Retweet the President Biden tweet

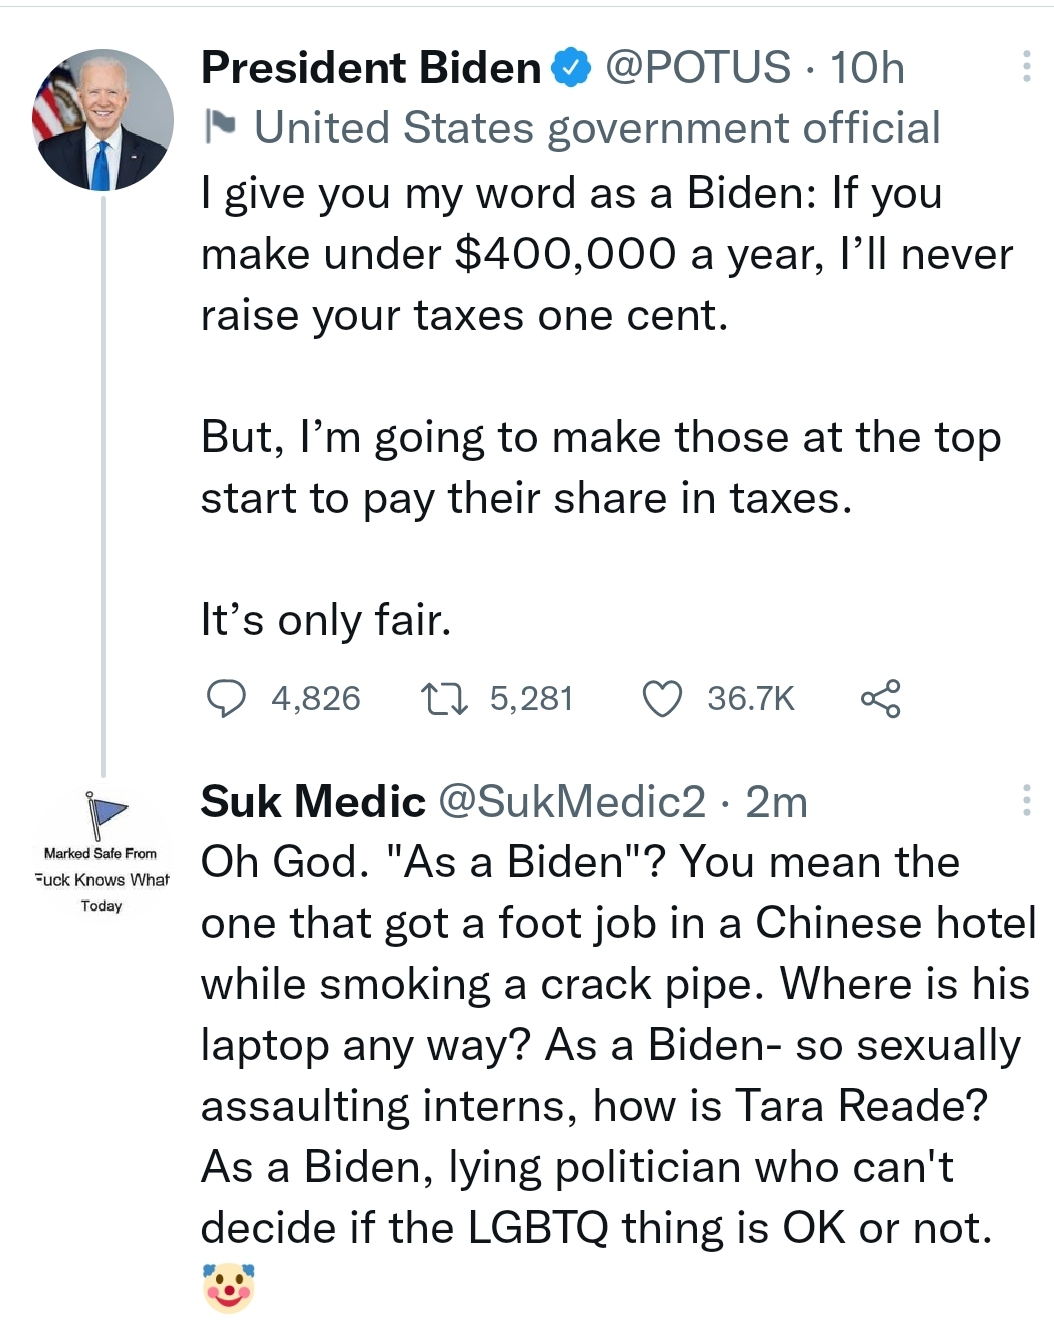pos(444,698)
